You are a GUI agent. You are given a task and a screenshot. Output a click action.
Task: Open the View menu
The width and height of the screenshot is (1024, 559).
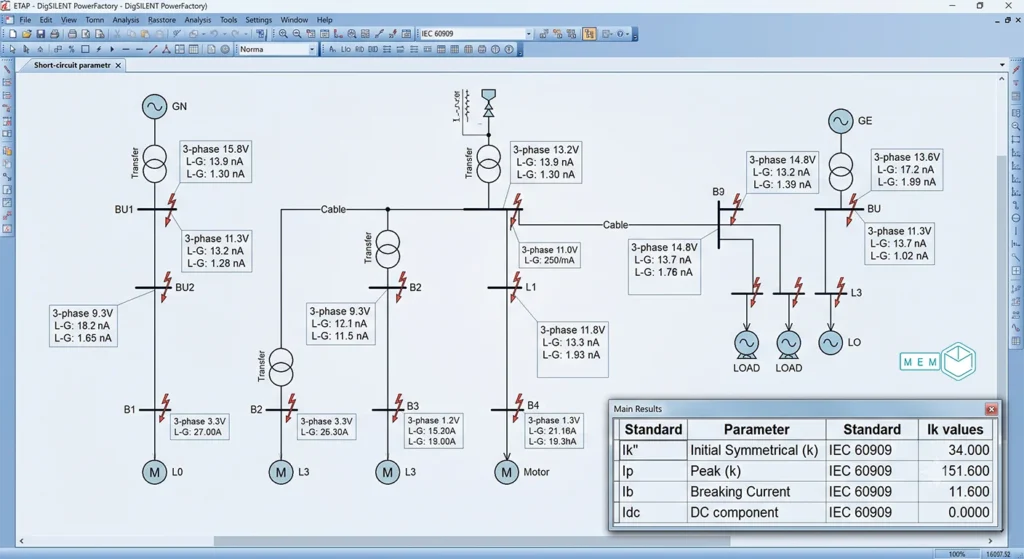pos(69,20)
